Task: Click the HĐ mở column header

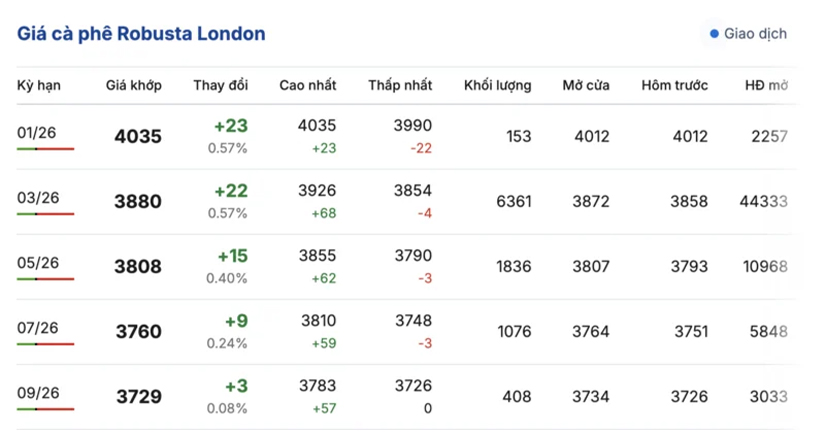Action: coord(766,85)
